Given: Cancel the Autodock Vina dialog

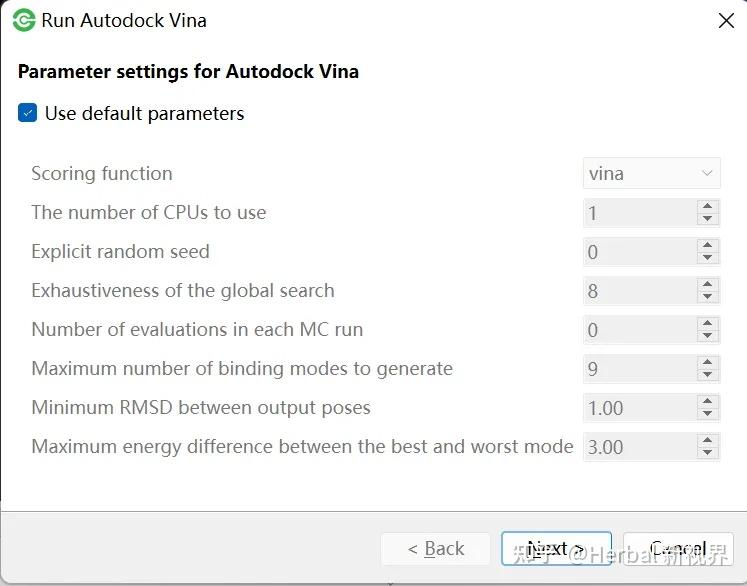Looking at the screenshot, I should tap(678, 548).
